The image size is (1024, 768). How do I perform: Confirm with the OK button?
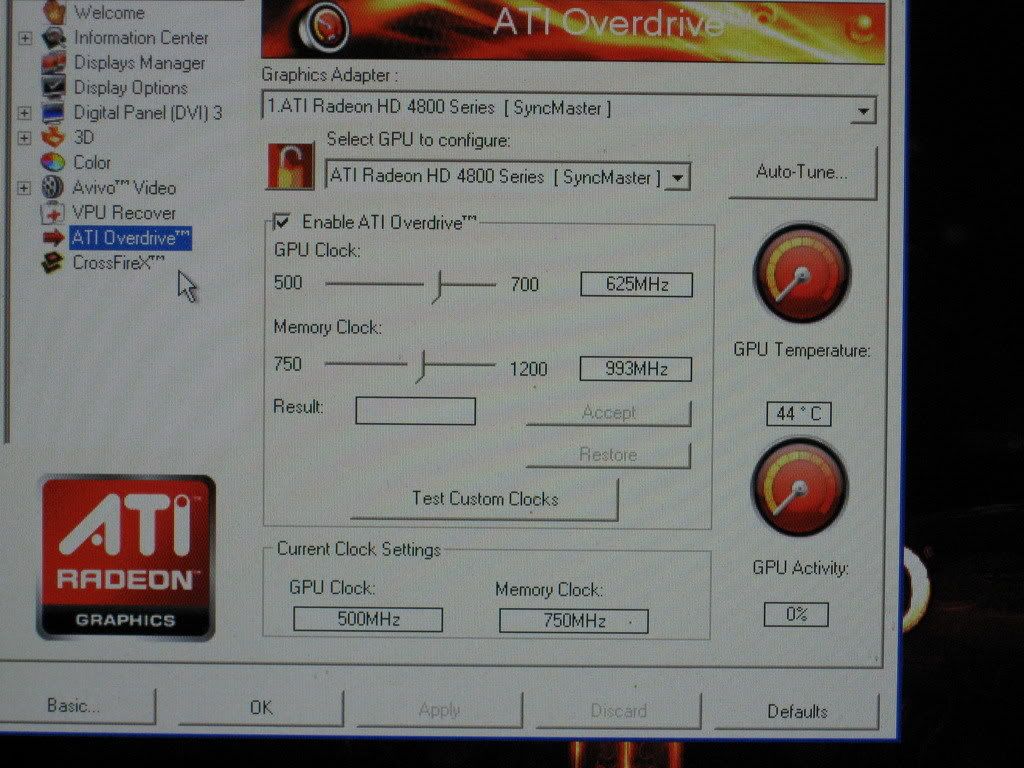(261, 708)
